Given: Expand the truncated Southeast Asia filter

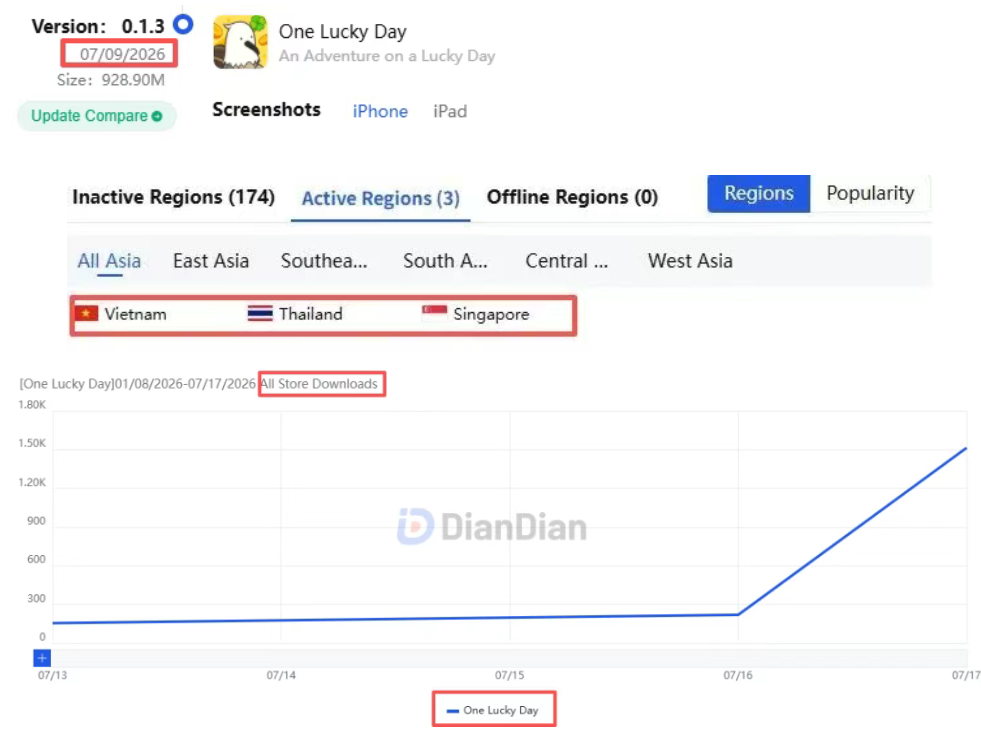Looking at the screenshot, I should 324,260.
